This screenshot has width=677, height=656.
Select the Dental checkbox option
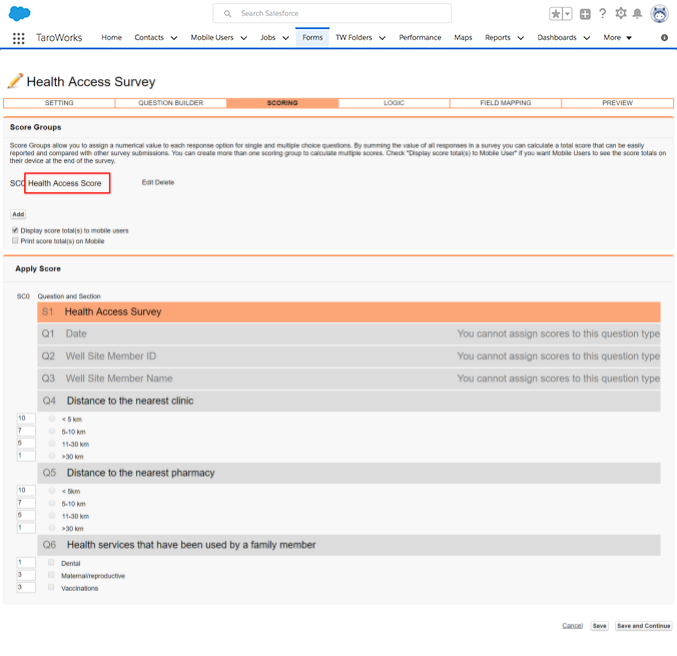click(x=51, y=562)
